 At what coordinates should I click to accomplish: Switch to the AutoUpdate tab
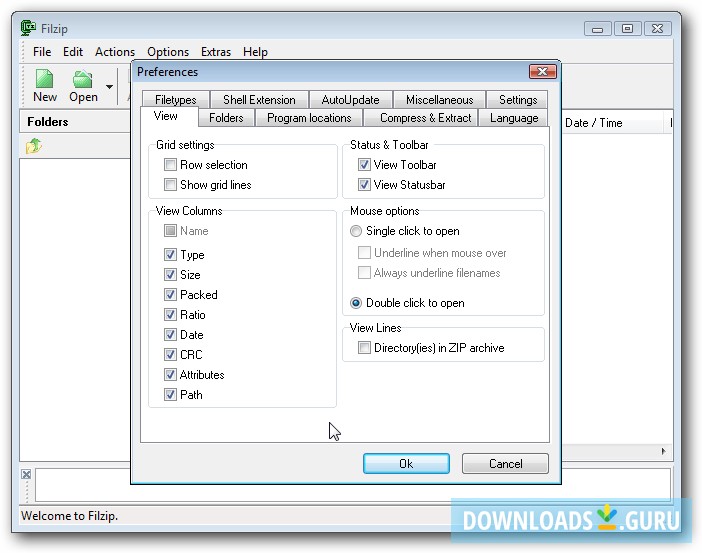[x=350, y=99]
